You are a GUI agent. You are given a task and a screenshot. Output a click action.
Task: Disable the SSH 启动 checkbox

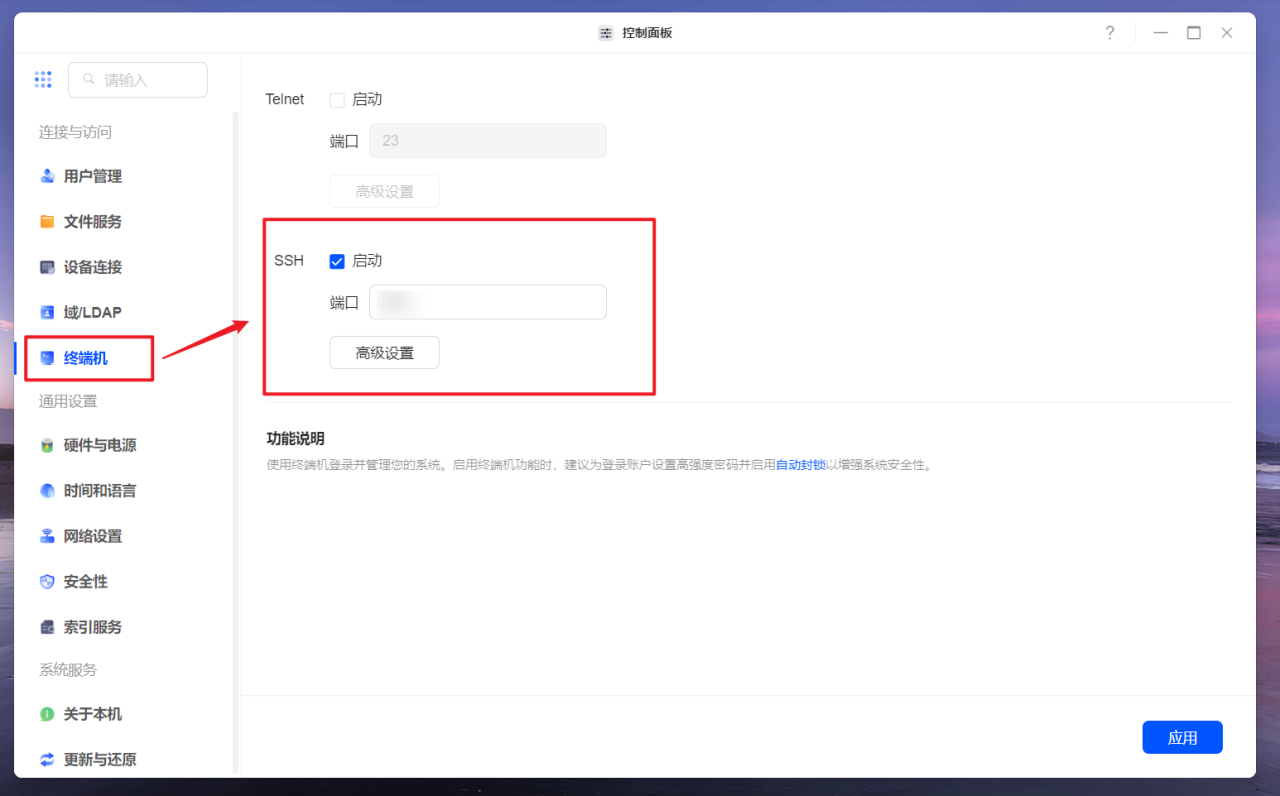coord(336,261)
